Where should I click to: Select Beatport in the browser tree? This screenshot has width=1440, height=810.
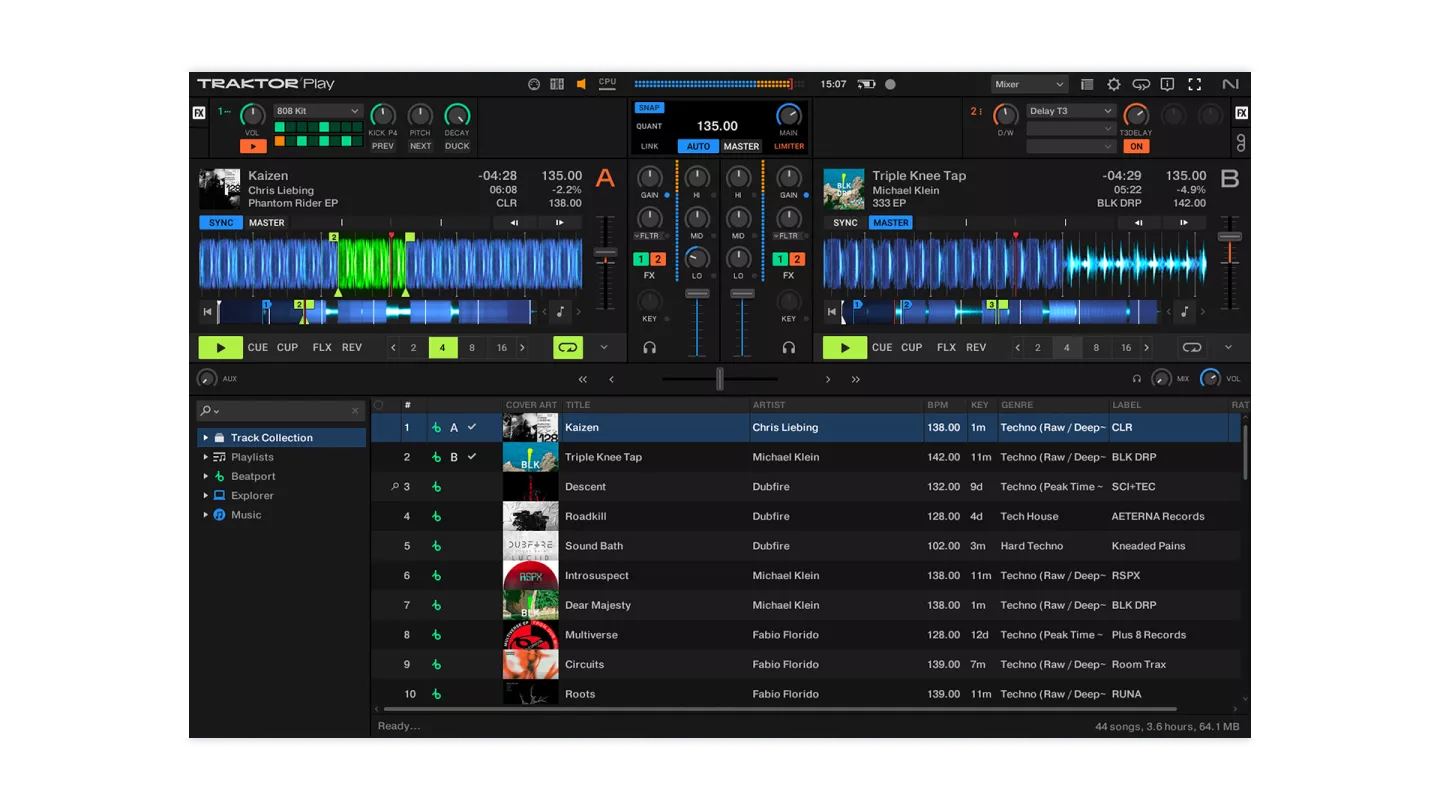pyautogui.click(x=253, y=477)
